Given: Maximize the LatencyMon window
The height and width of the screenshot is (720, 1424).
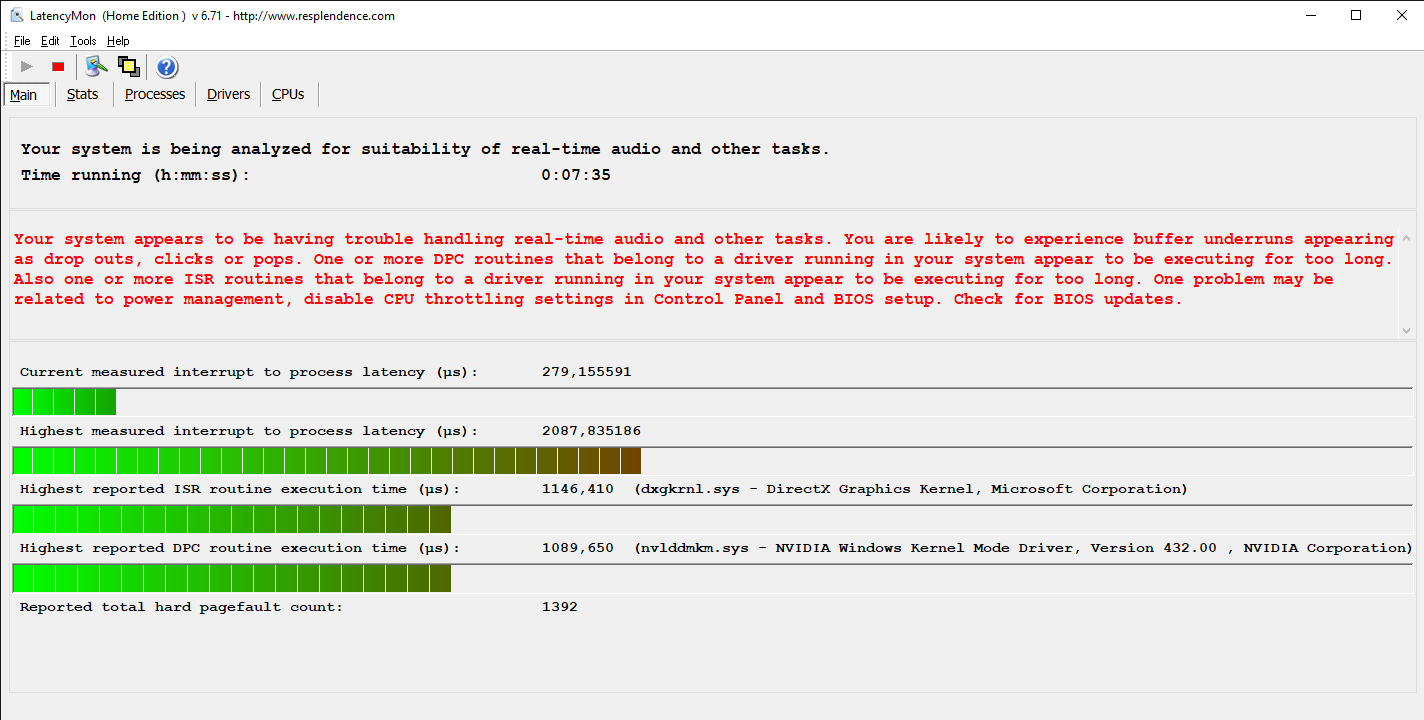Looking at the screenshot, I should point(1356,15).
